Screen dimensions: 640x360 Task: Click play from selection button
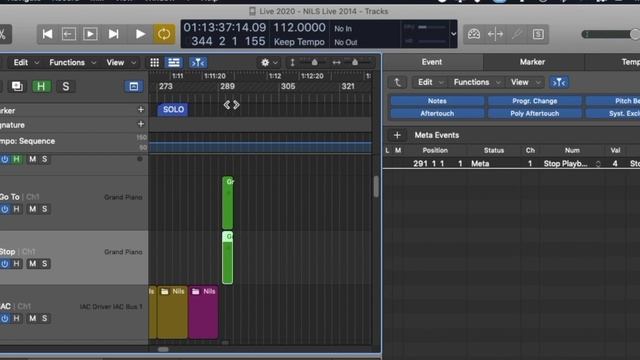click(x=90, y=34)
